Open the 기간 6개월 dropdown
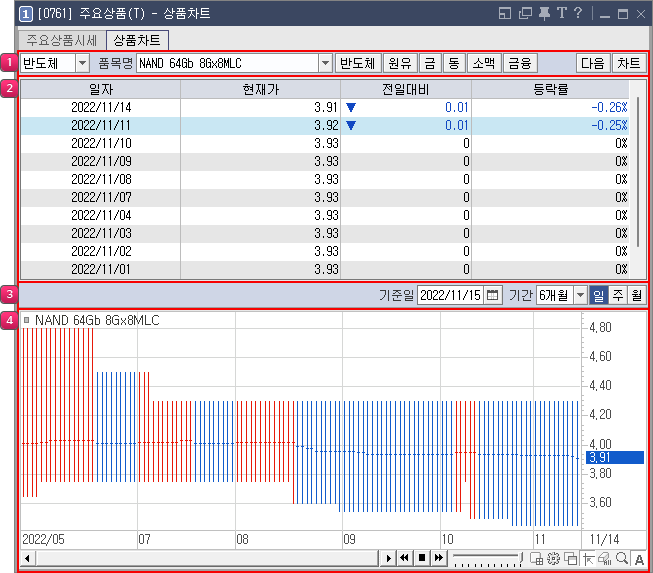The height and width of the screenshot is (573, 653). pyautogui.click(x=580, y=295)
